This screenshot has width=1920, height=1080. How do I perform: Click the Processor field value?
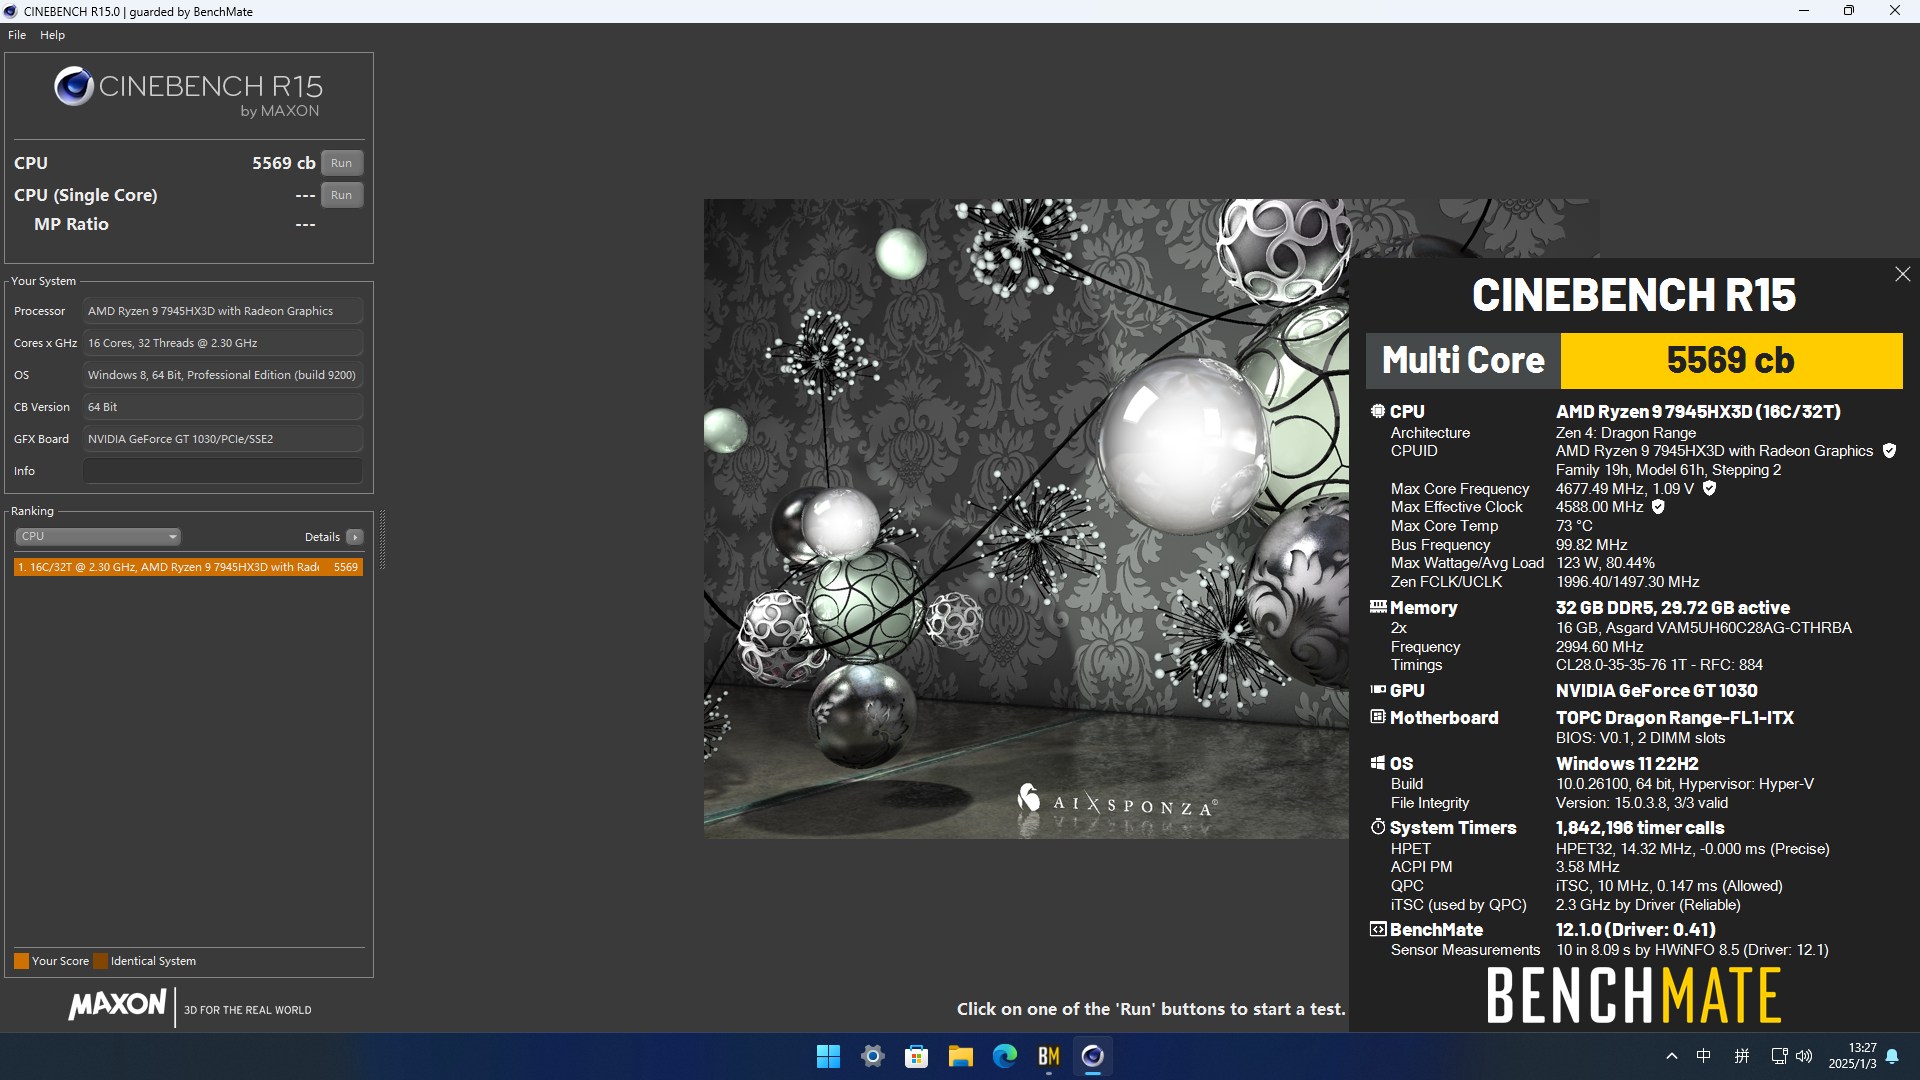(x=222, y=311)
